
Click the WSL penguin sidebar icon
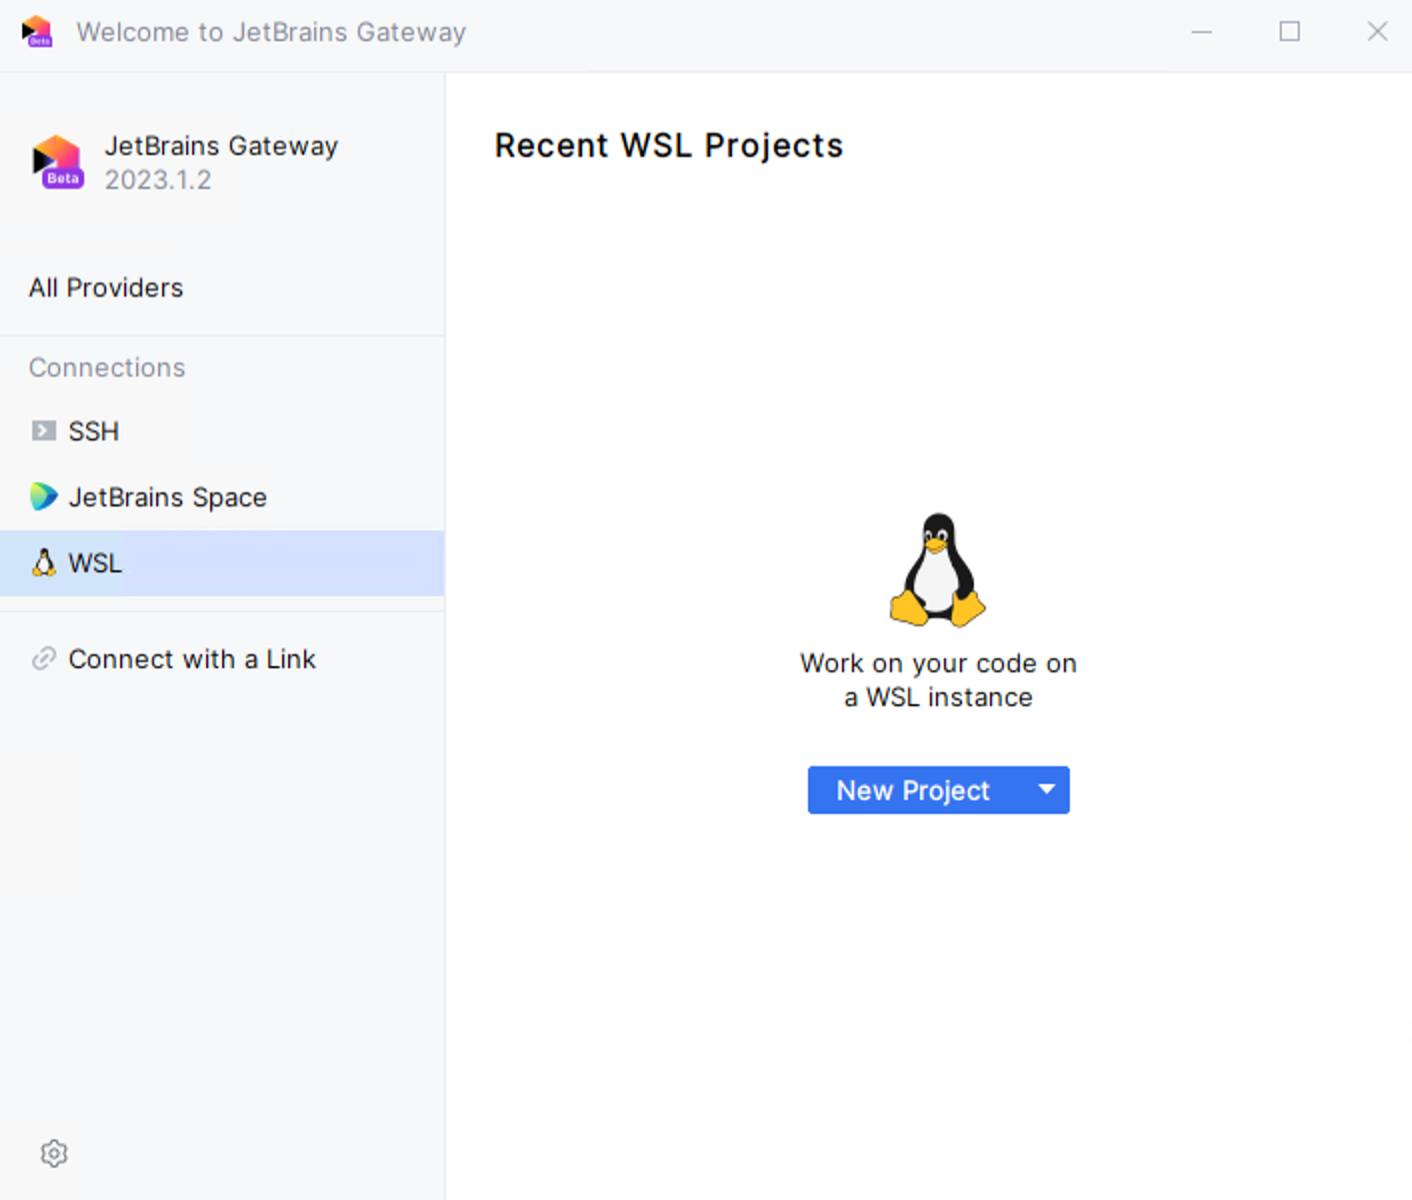(43, 562)
